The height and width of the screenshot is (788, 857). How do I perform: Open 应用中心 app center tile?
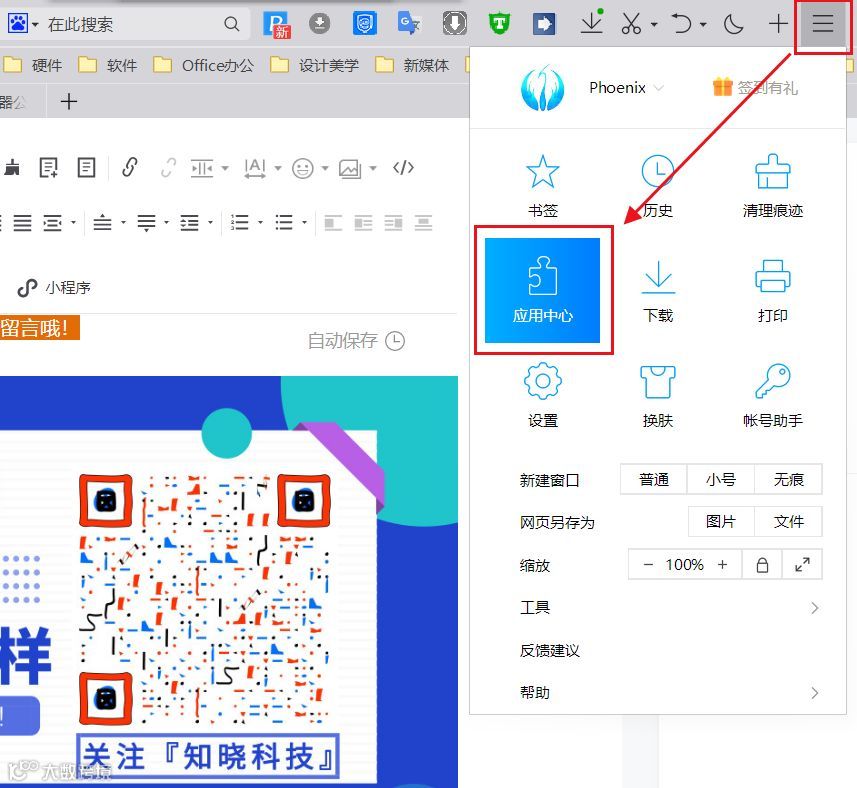click(542, 290)
